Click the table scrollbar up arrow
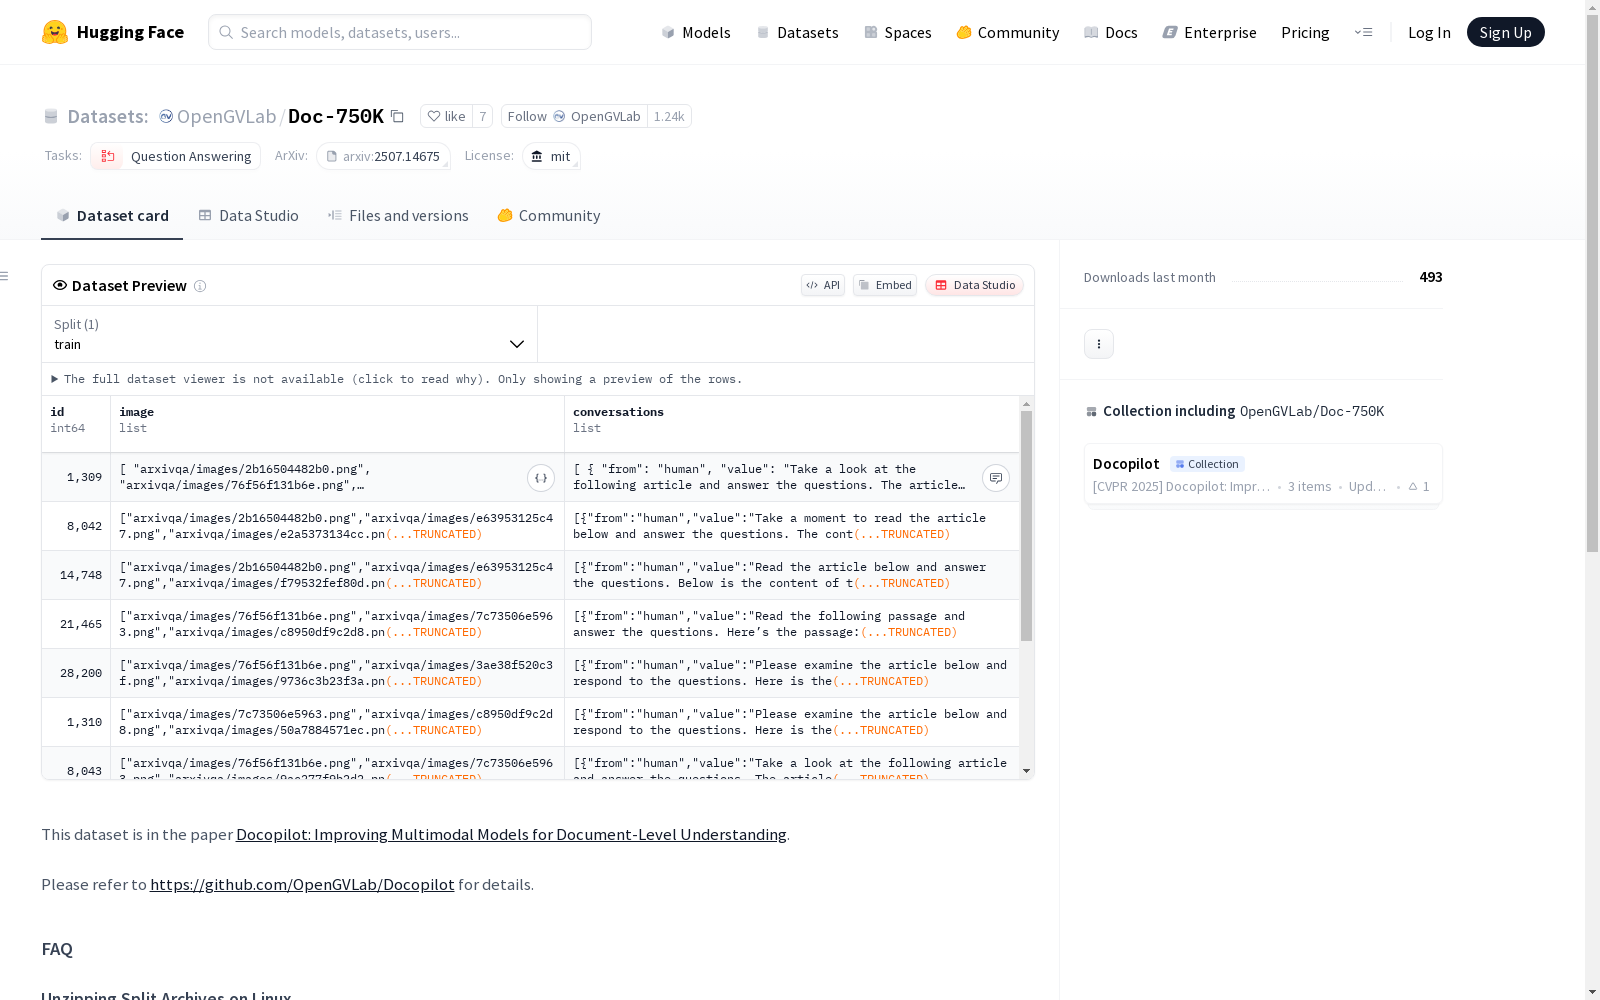 [1026, 404]
